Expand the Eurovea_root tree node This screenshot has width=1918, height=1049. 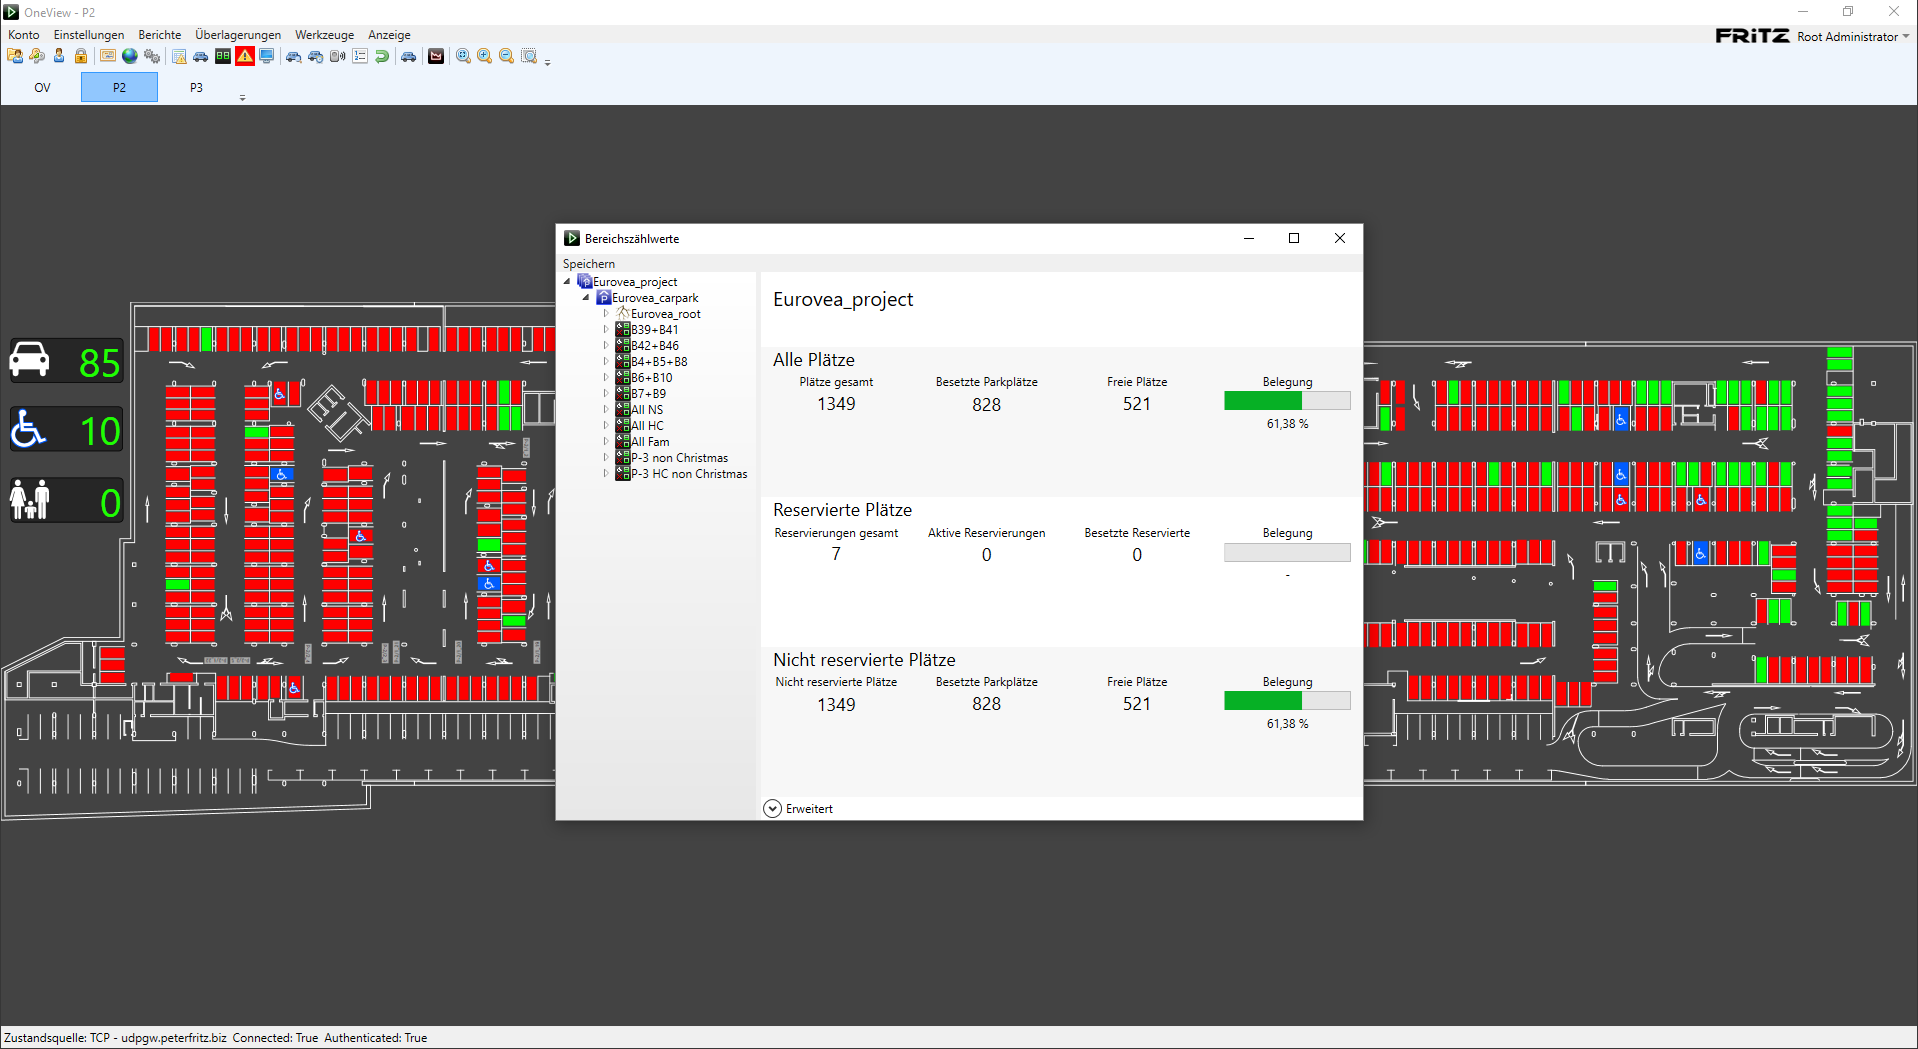pyautogui.click(x=606, y=314)
